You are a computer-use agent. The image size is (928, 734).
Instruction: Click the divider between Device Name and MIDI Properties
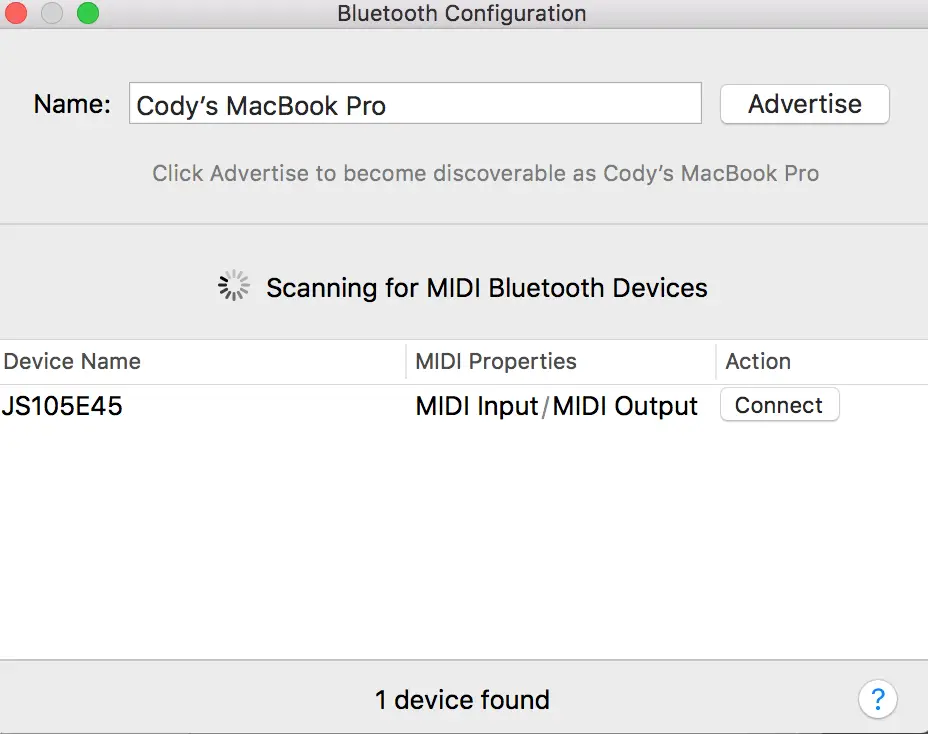pyautogui.click(x=406, y=361)
